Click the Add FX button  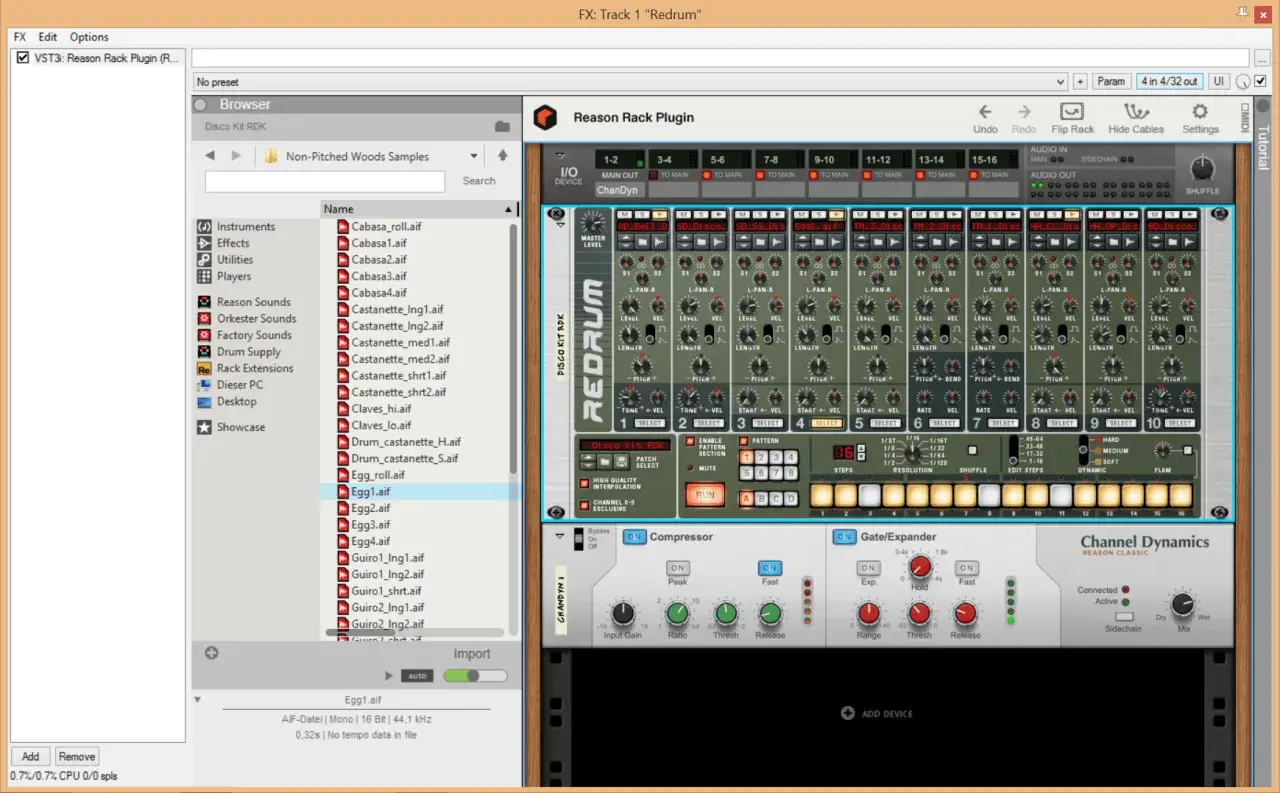pyautogui.click(x=31, y=757)
